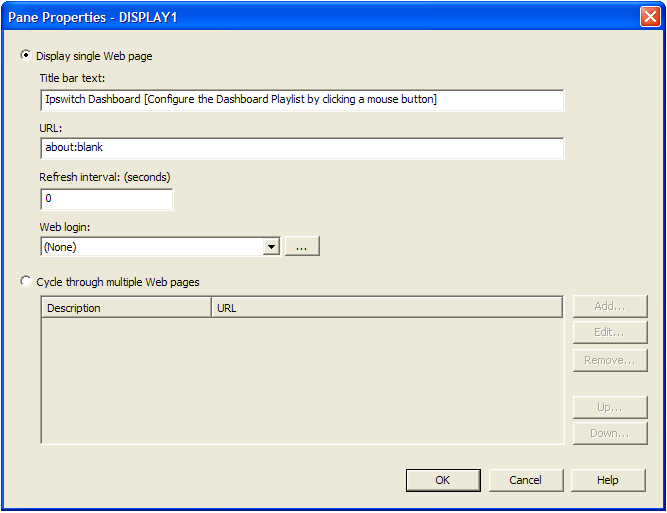Select the Display single Web page option
667x513 pixels.
pos(26,56)
